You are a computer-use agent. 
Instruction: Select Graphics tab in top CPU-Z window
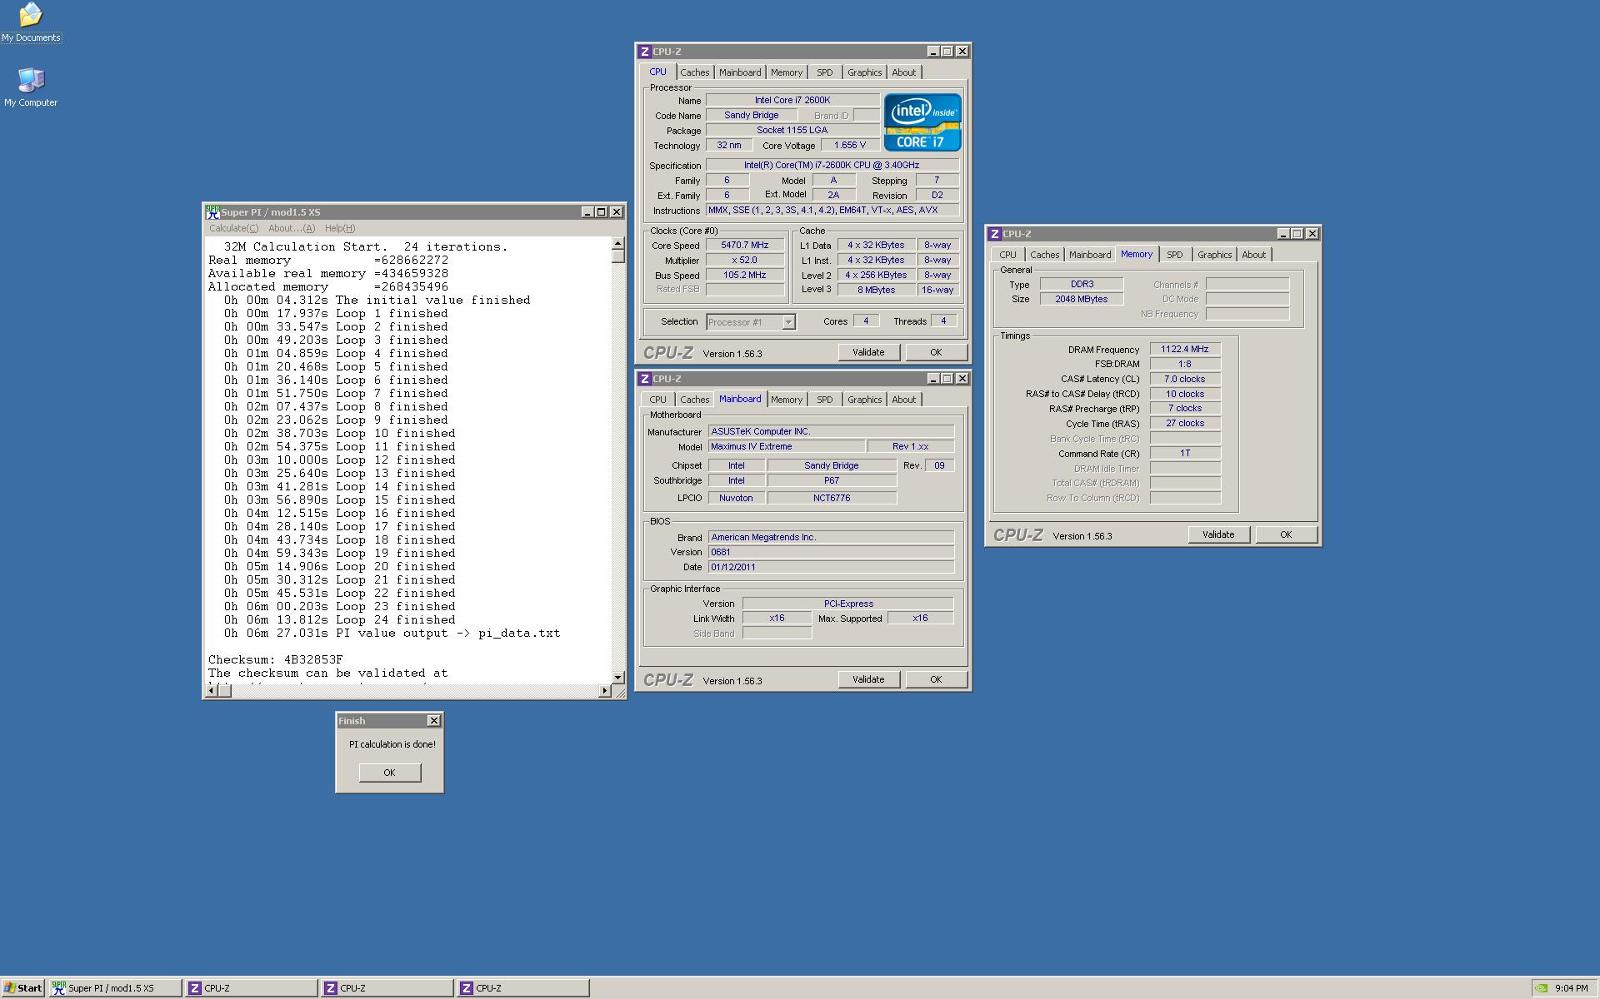(865, 72)
